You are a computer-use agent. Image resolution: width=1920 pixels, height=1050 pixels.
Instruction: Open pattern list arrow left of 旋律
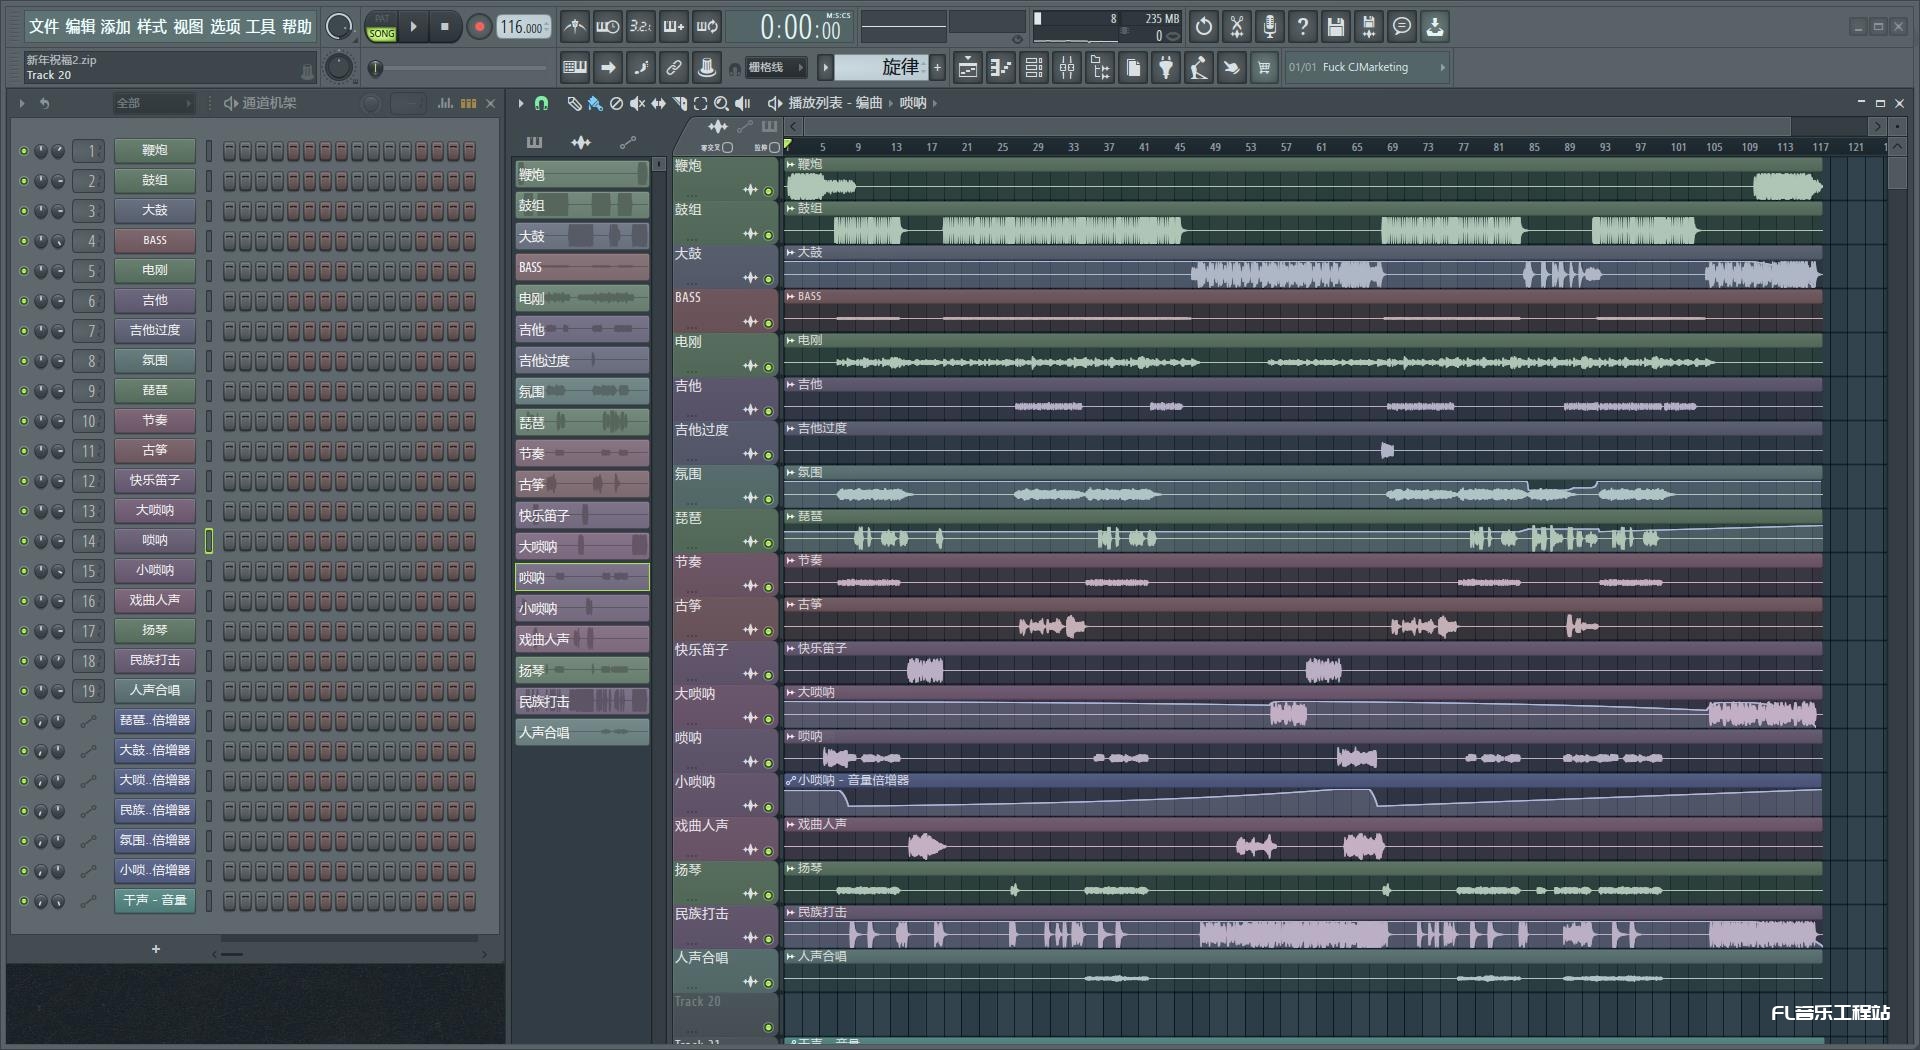825,68
